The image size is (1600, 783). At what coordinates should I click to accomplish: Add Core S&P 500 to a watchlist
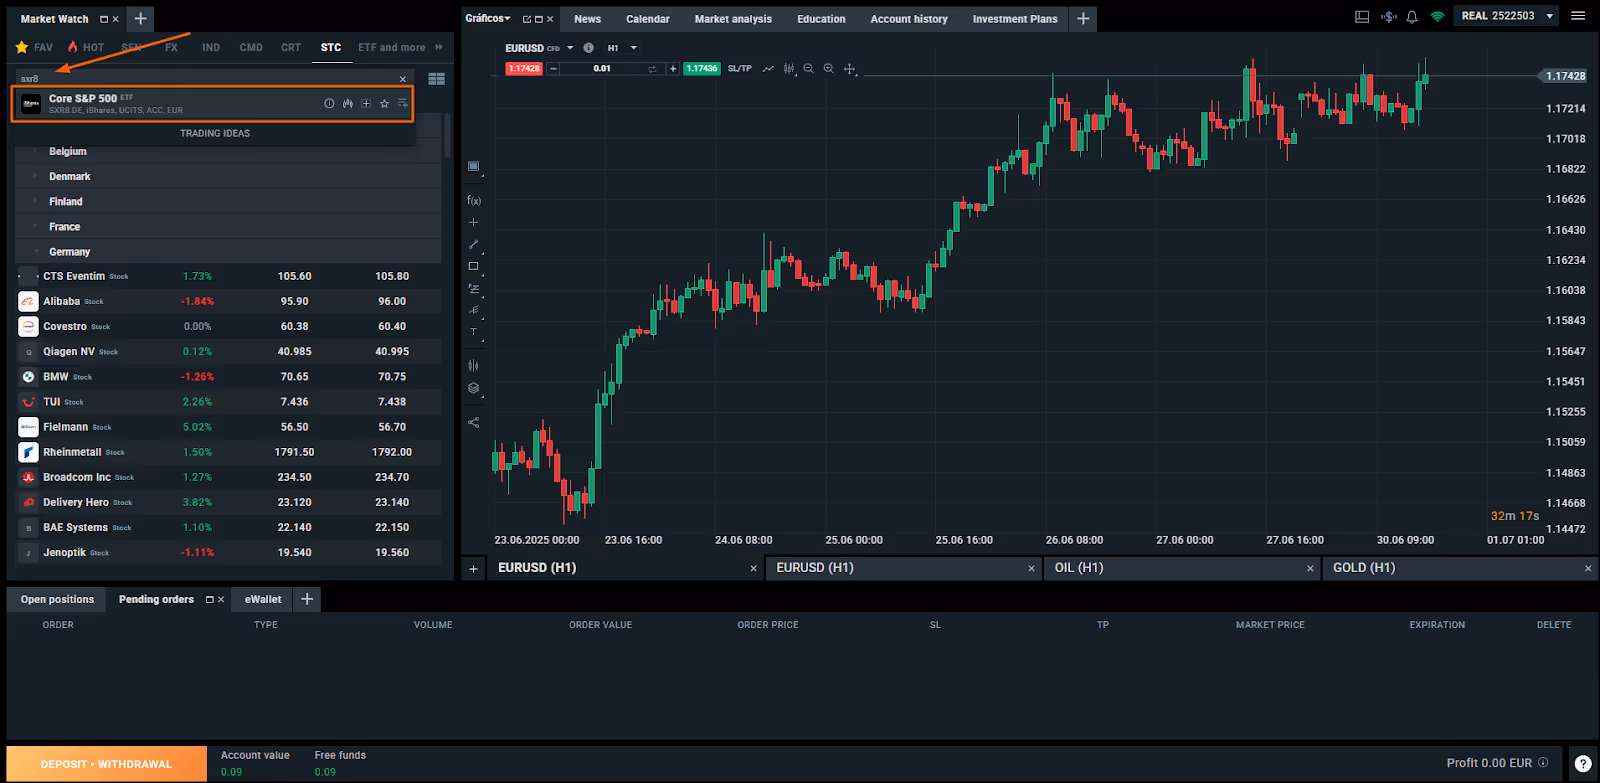pyautogui.click(x=403, y=103)
